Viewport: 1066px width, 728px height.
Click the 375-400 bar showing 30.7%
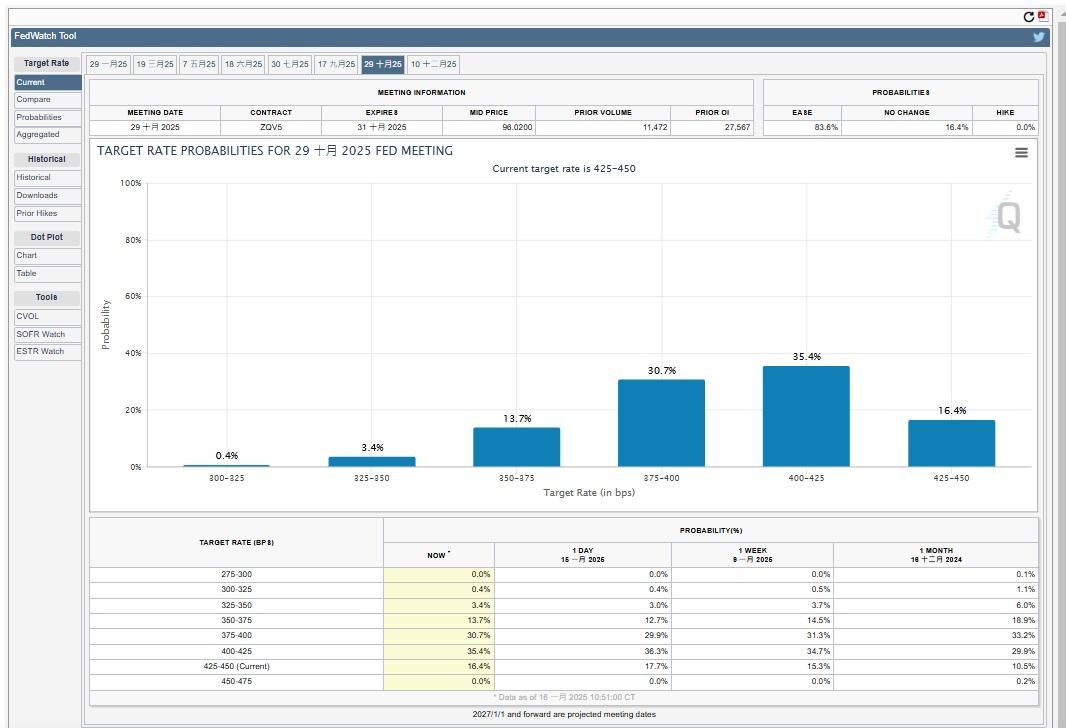tap(661, 423)
